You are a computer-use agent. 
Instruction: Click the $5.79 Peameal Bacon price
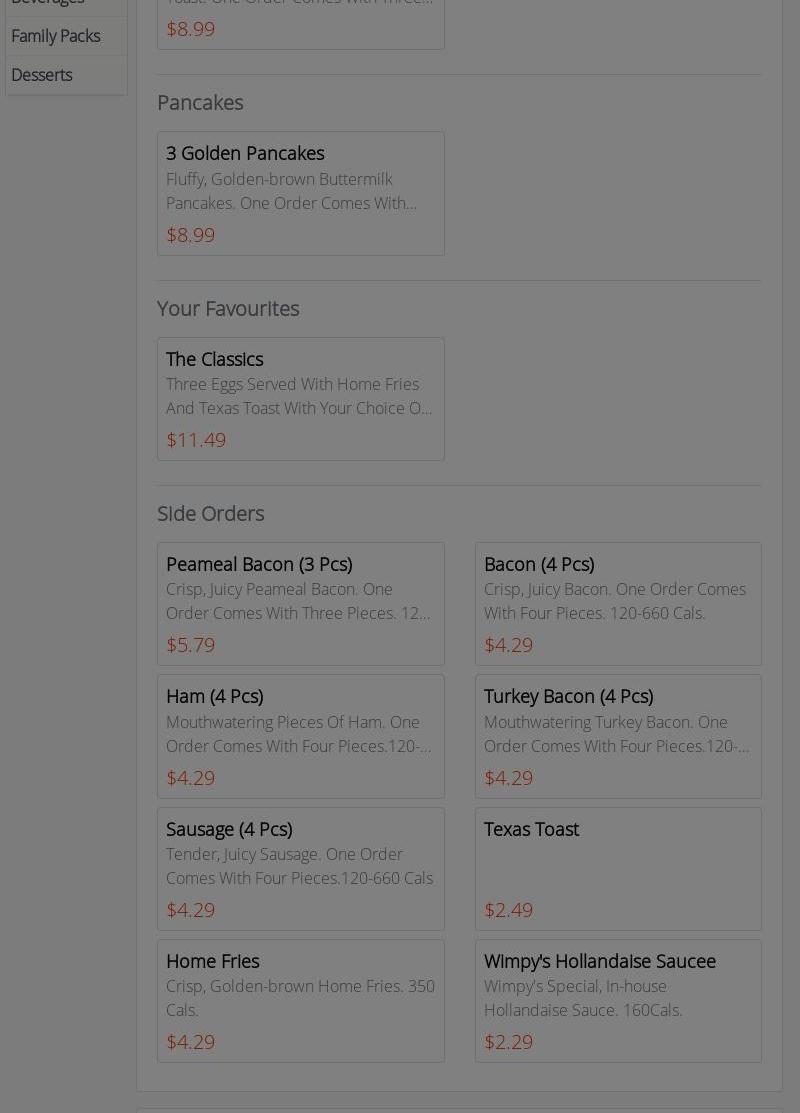(x=190, y=645)
